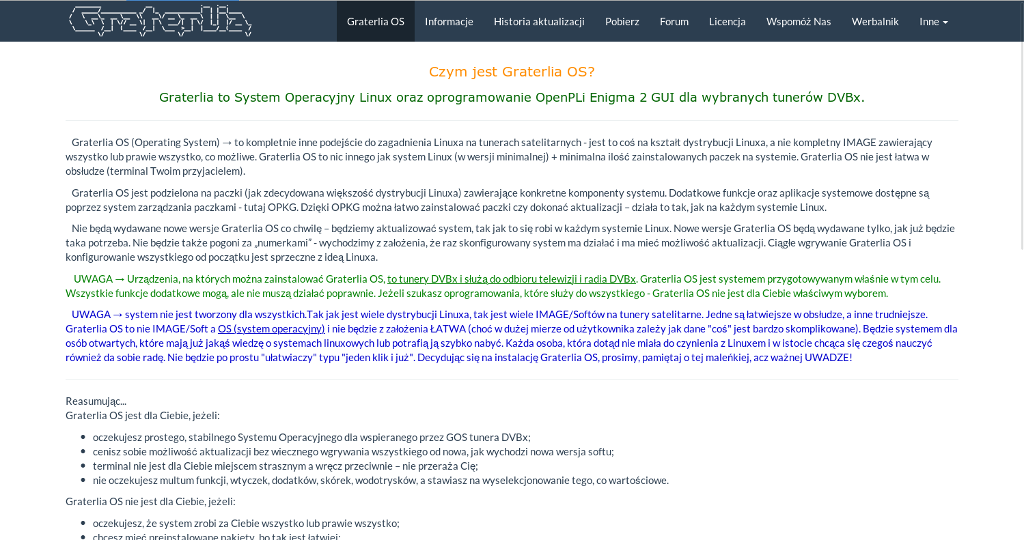Click the green subtitle 'Graterlia to System Operacyjny Linux'
The width and height of the screenshot is (1024, 540).
(511, 97)
